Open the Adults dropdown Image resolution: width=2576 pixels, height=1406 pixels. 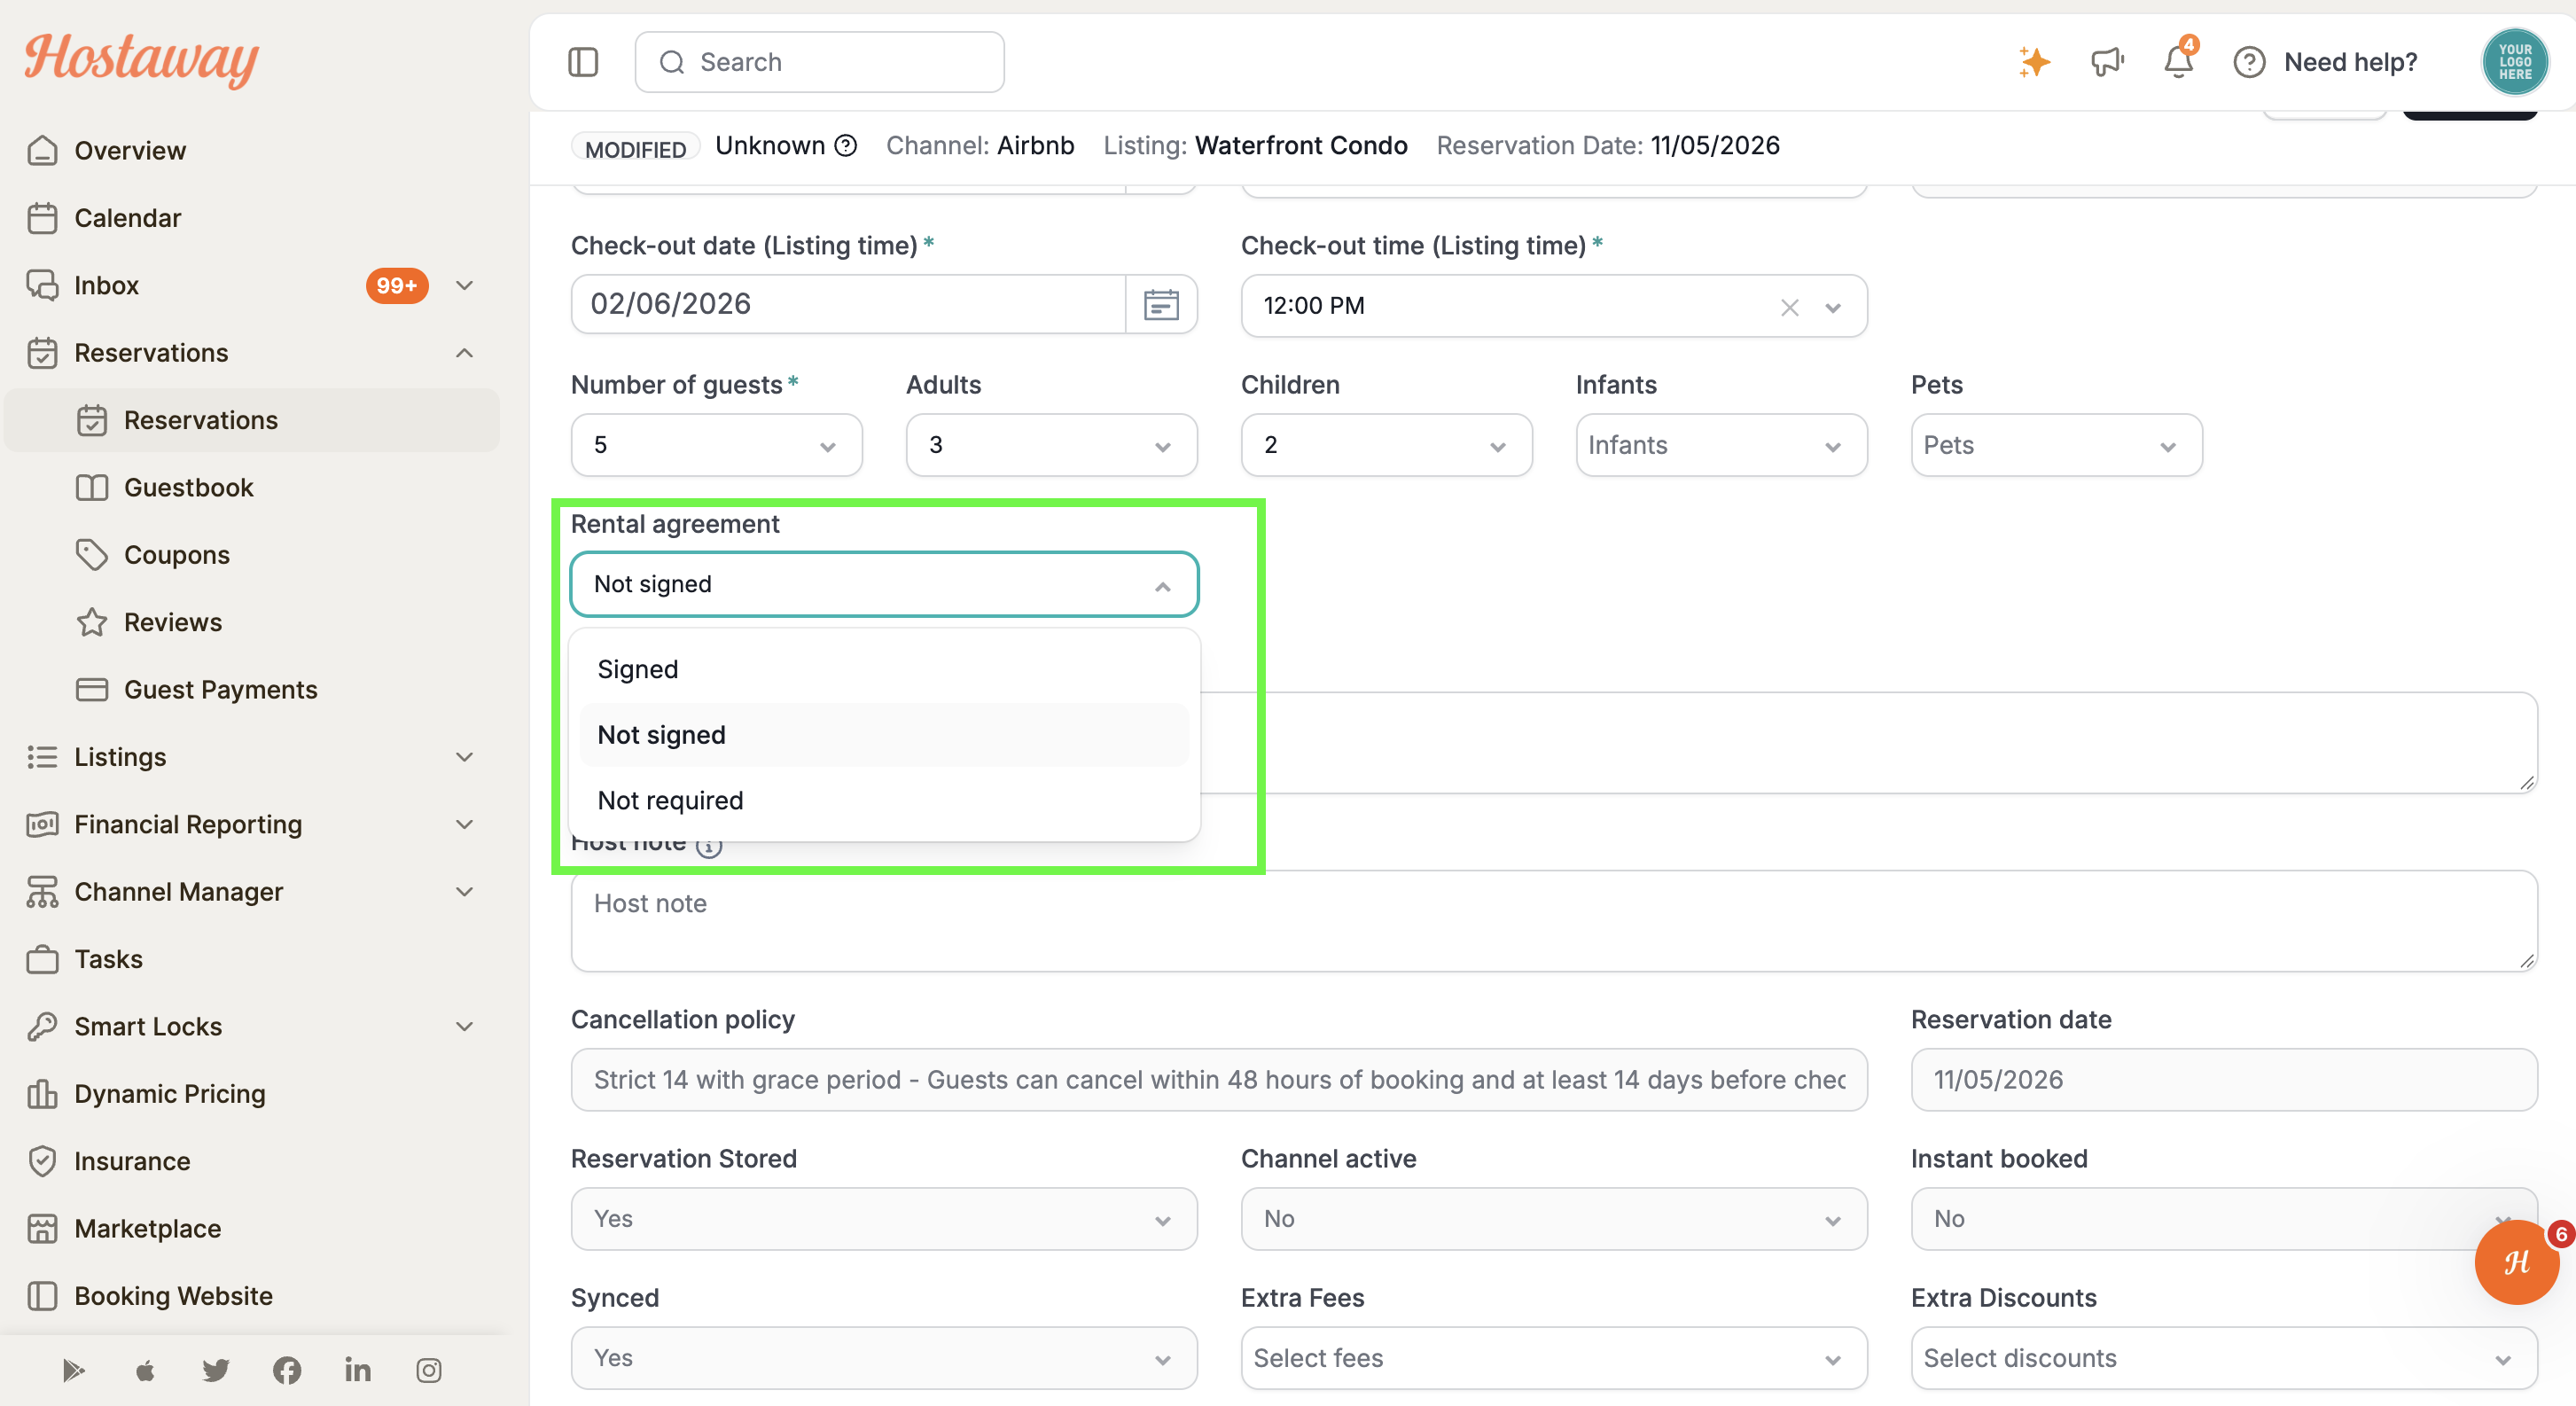[1051, 445]
